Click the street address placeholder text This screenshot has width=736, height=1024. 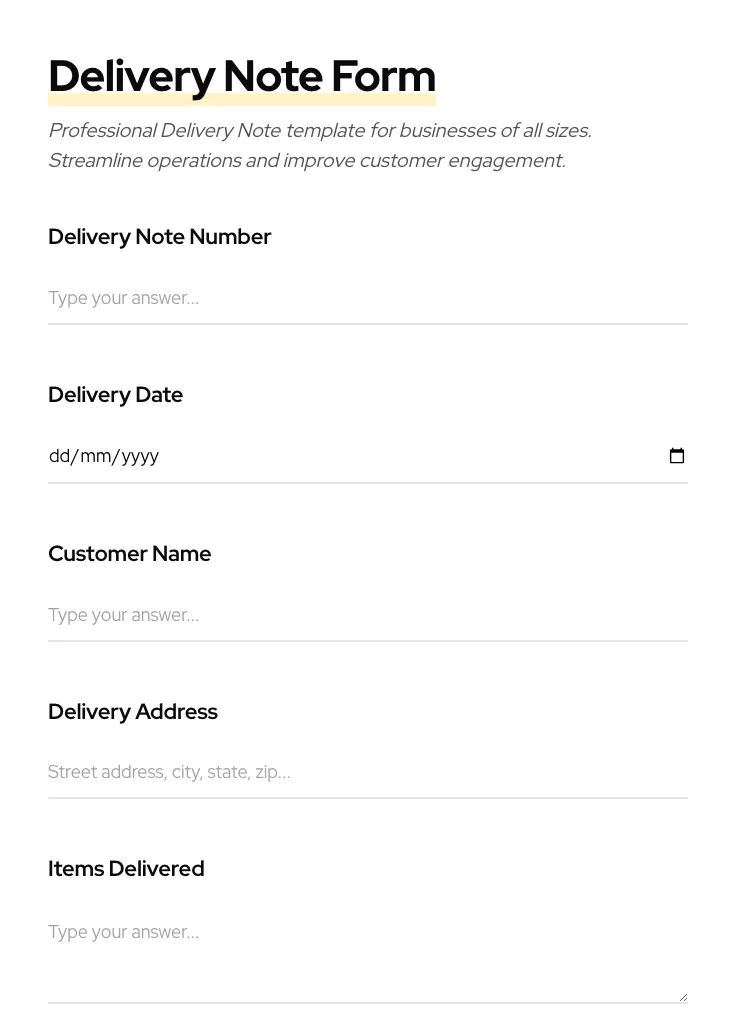click(x=169, y=772)
